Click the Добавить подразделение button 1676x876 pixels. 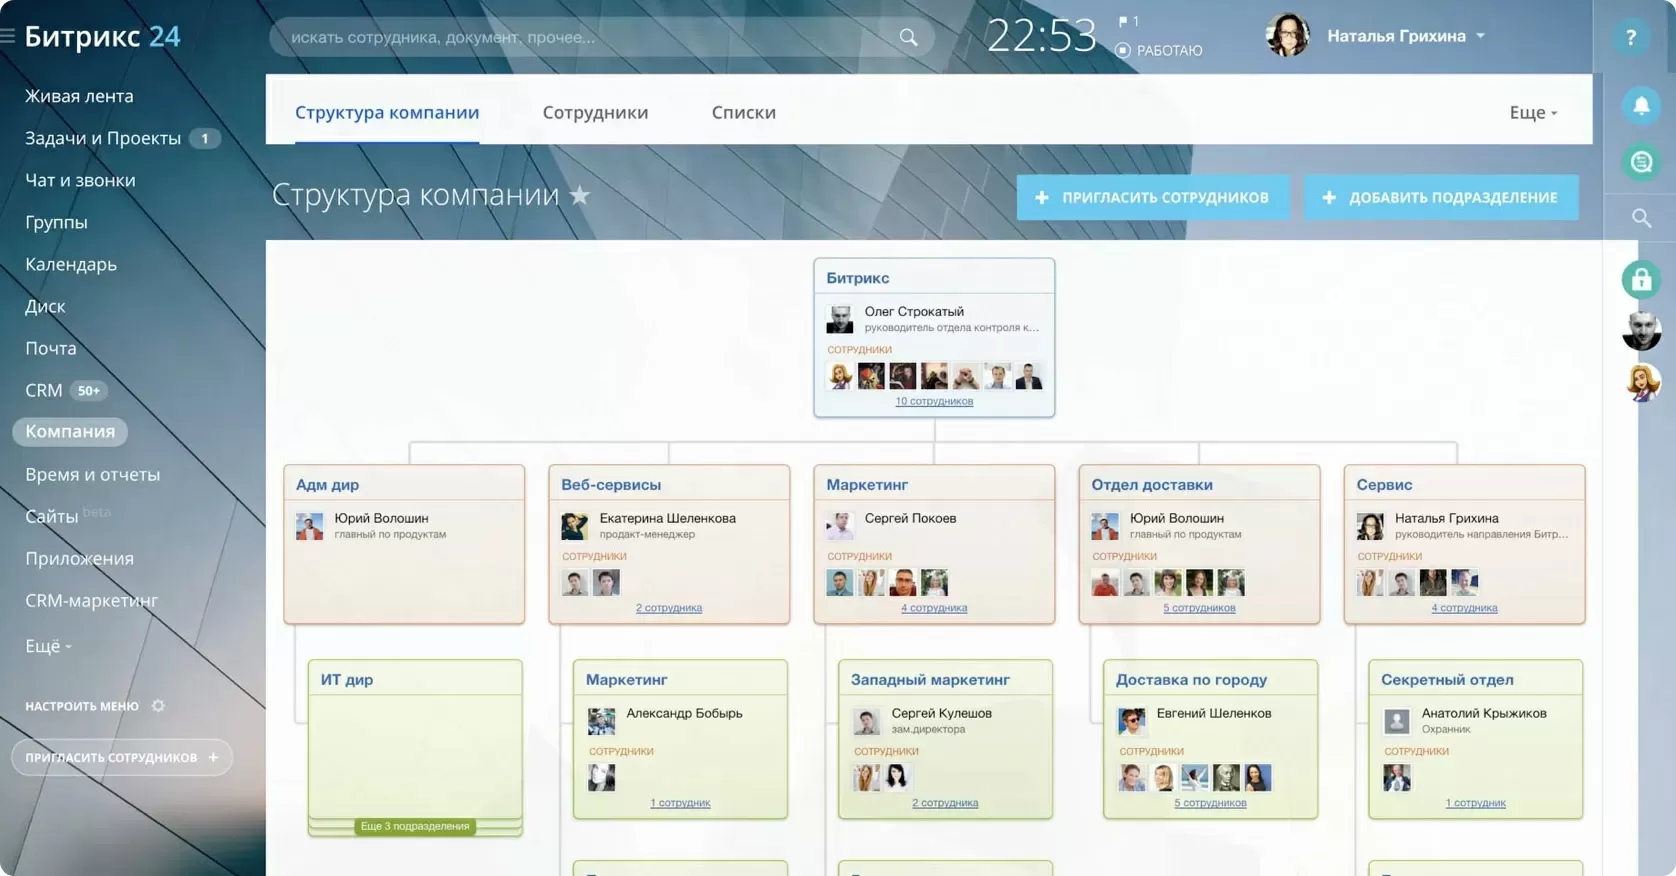point(1441,197)
